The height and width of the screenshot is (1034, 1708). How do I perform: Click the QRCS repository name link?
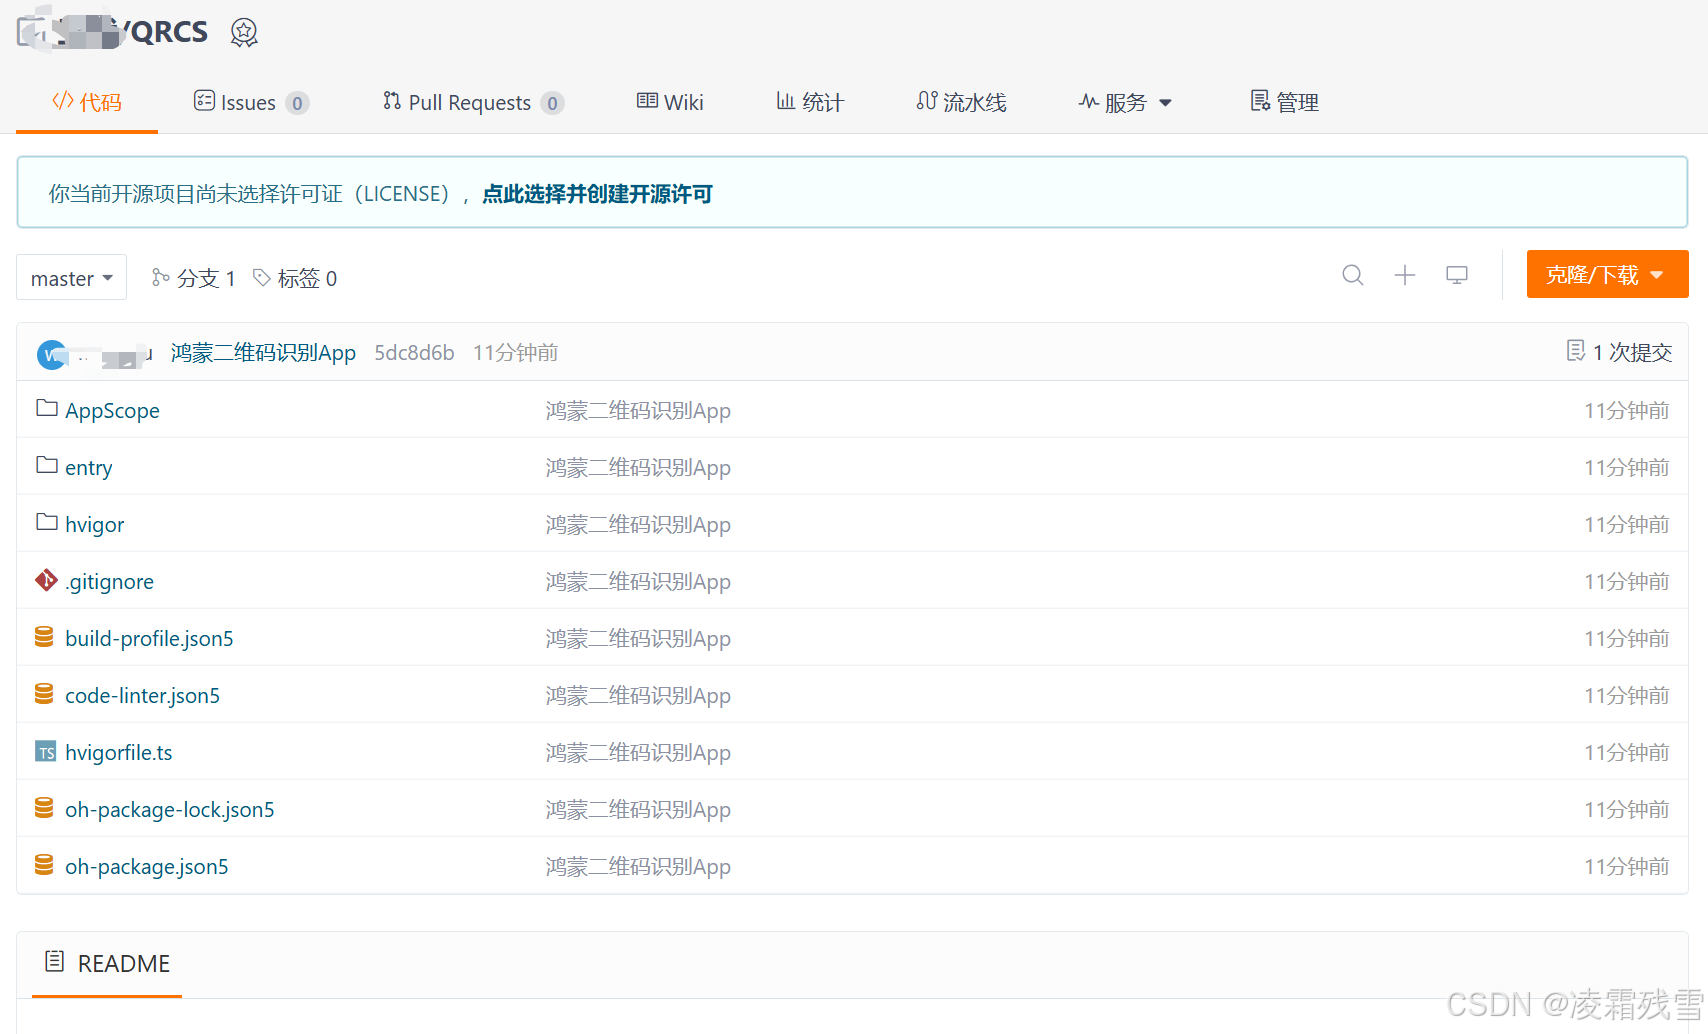(x=170, y=32)
